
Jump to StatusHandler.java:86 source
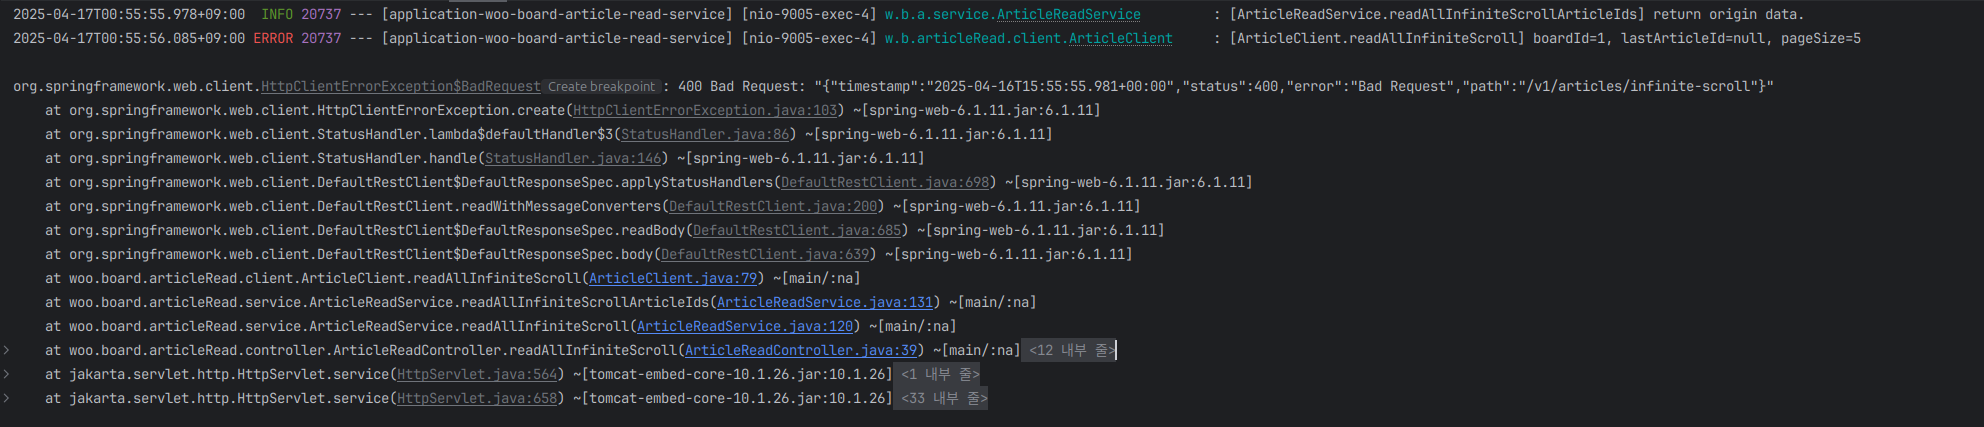[705, 135]
